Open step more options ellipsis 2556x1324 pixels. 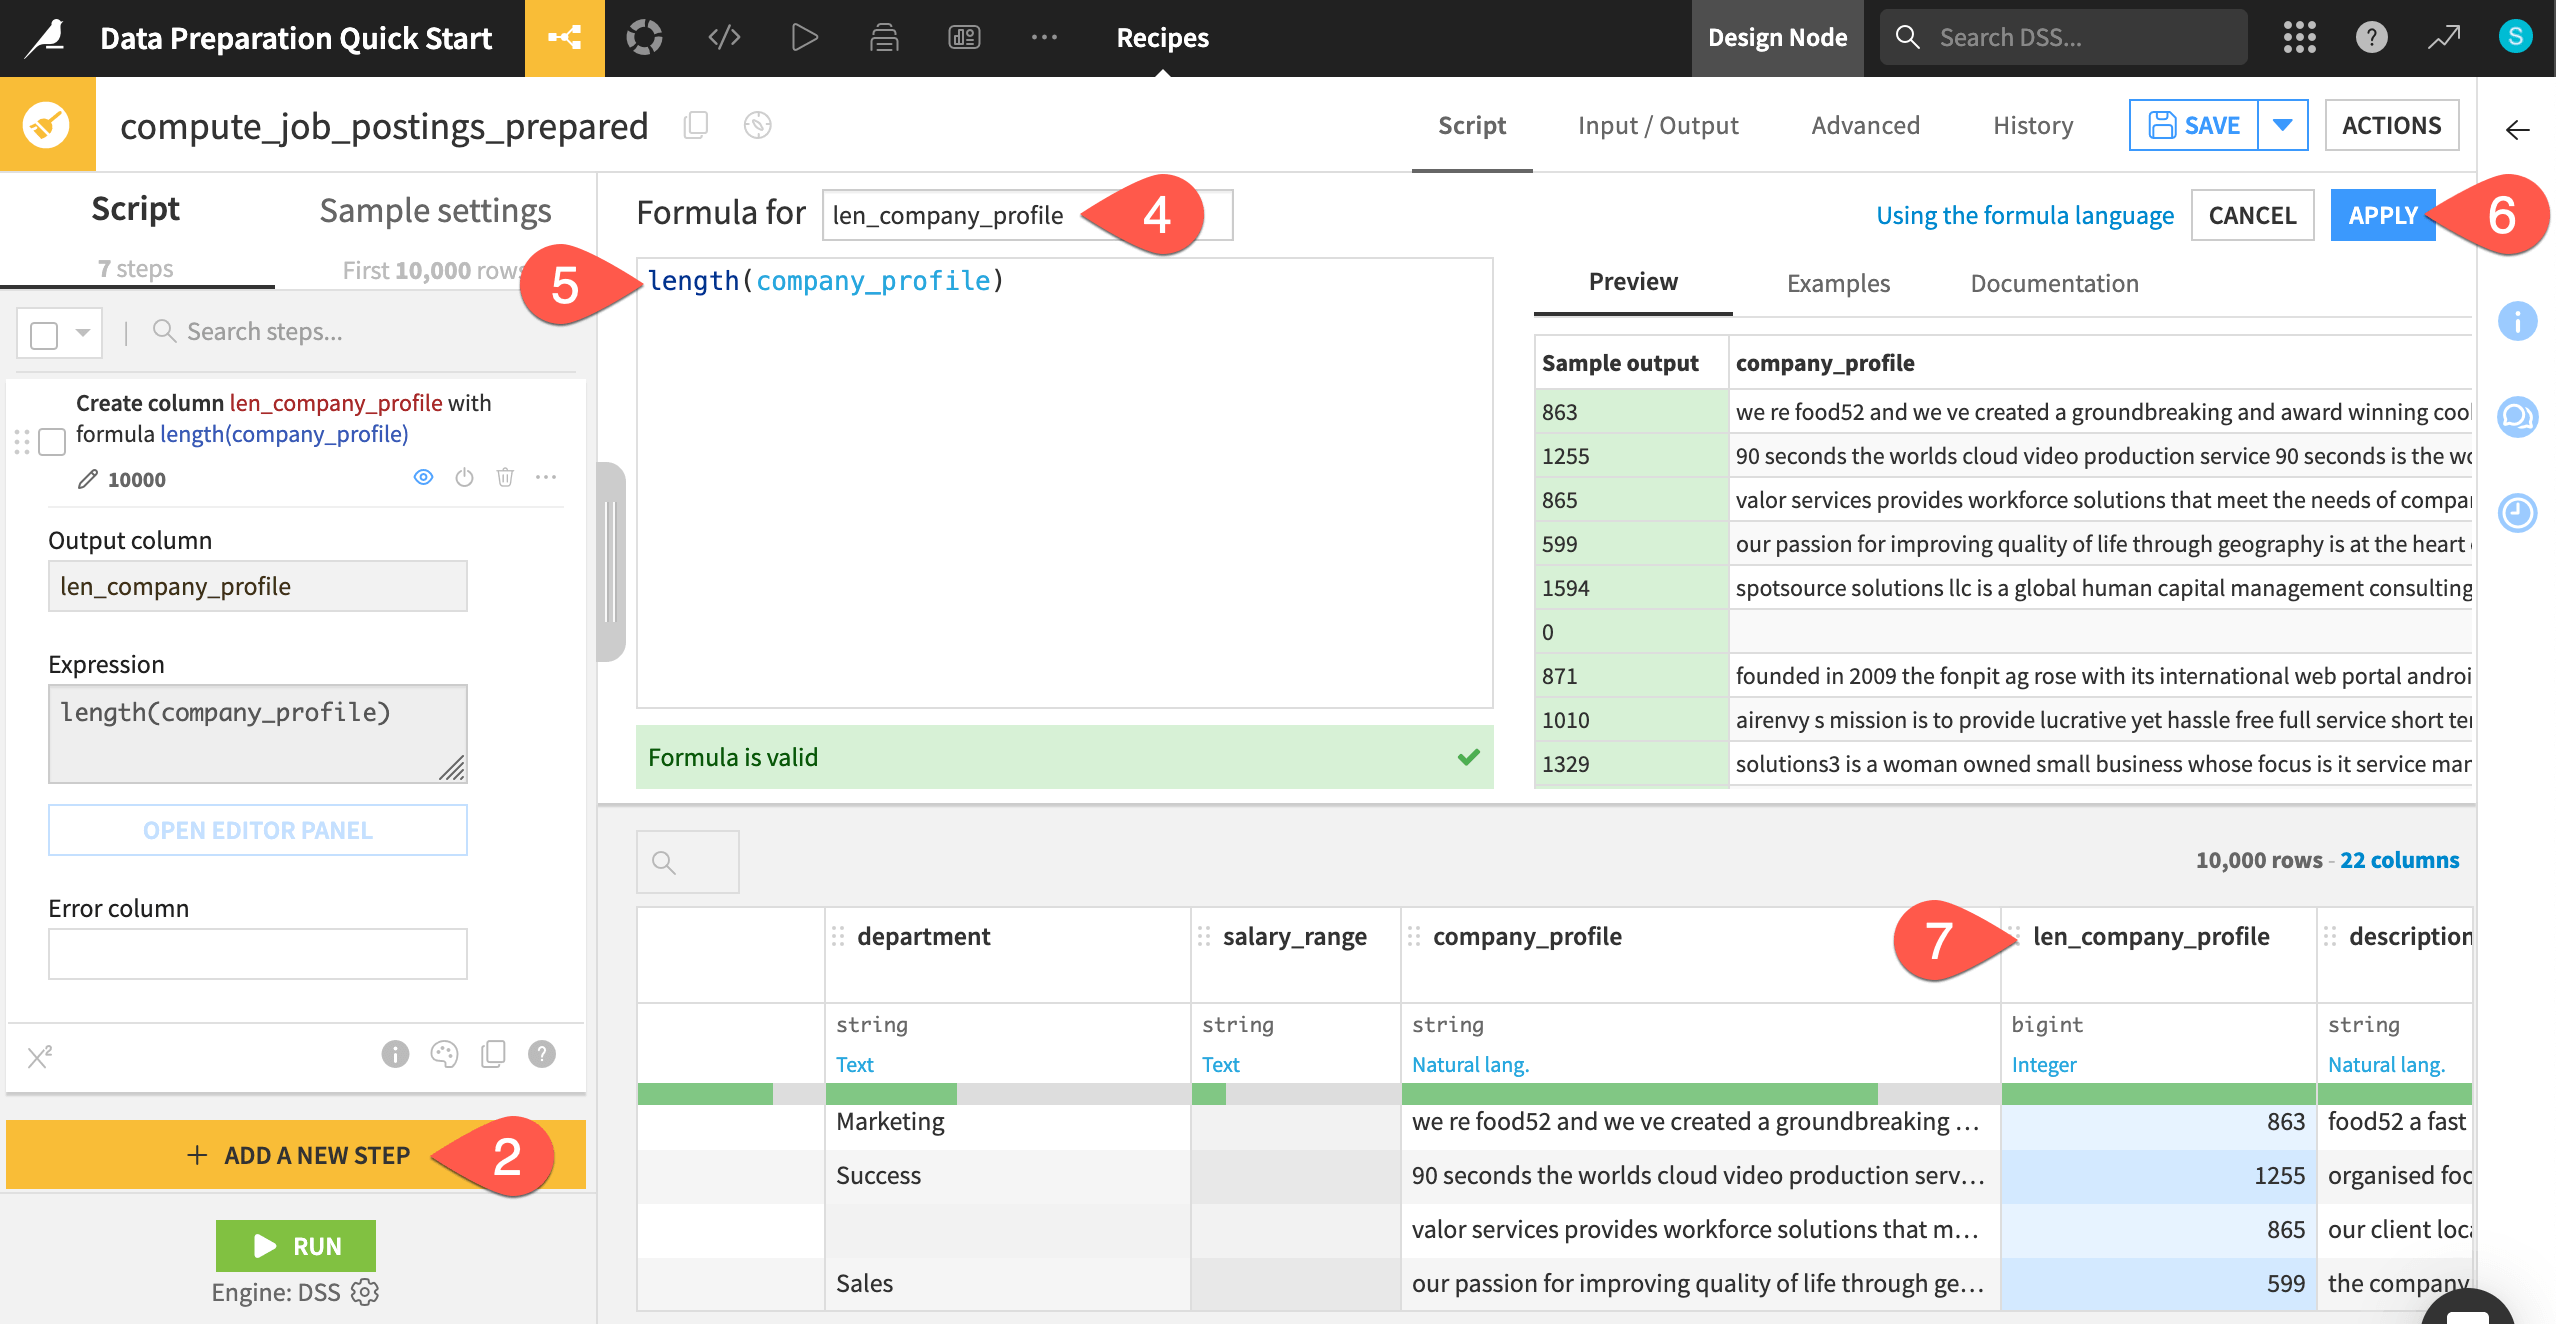(546, 478)
